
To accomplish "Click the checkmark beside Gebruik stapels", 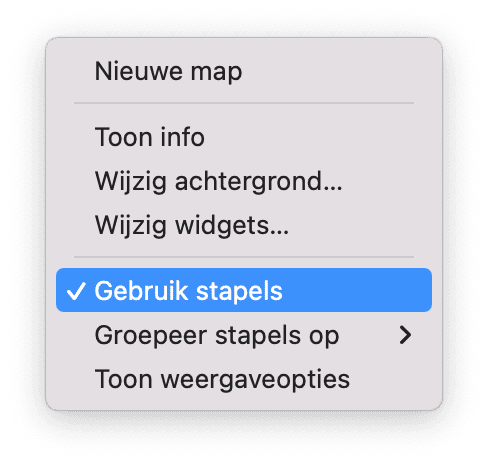I will coord(76,291).
